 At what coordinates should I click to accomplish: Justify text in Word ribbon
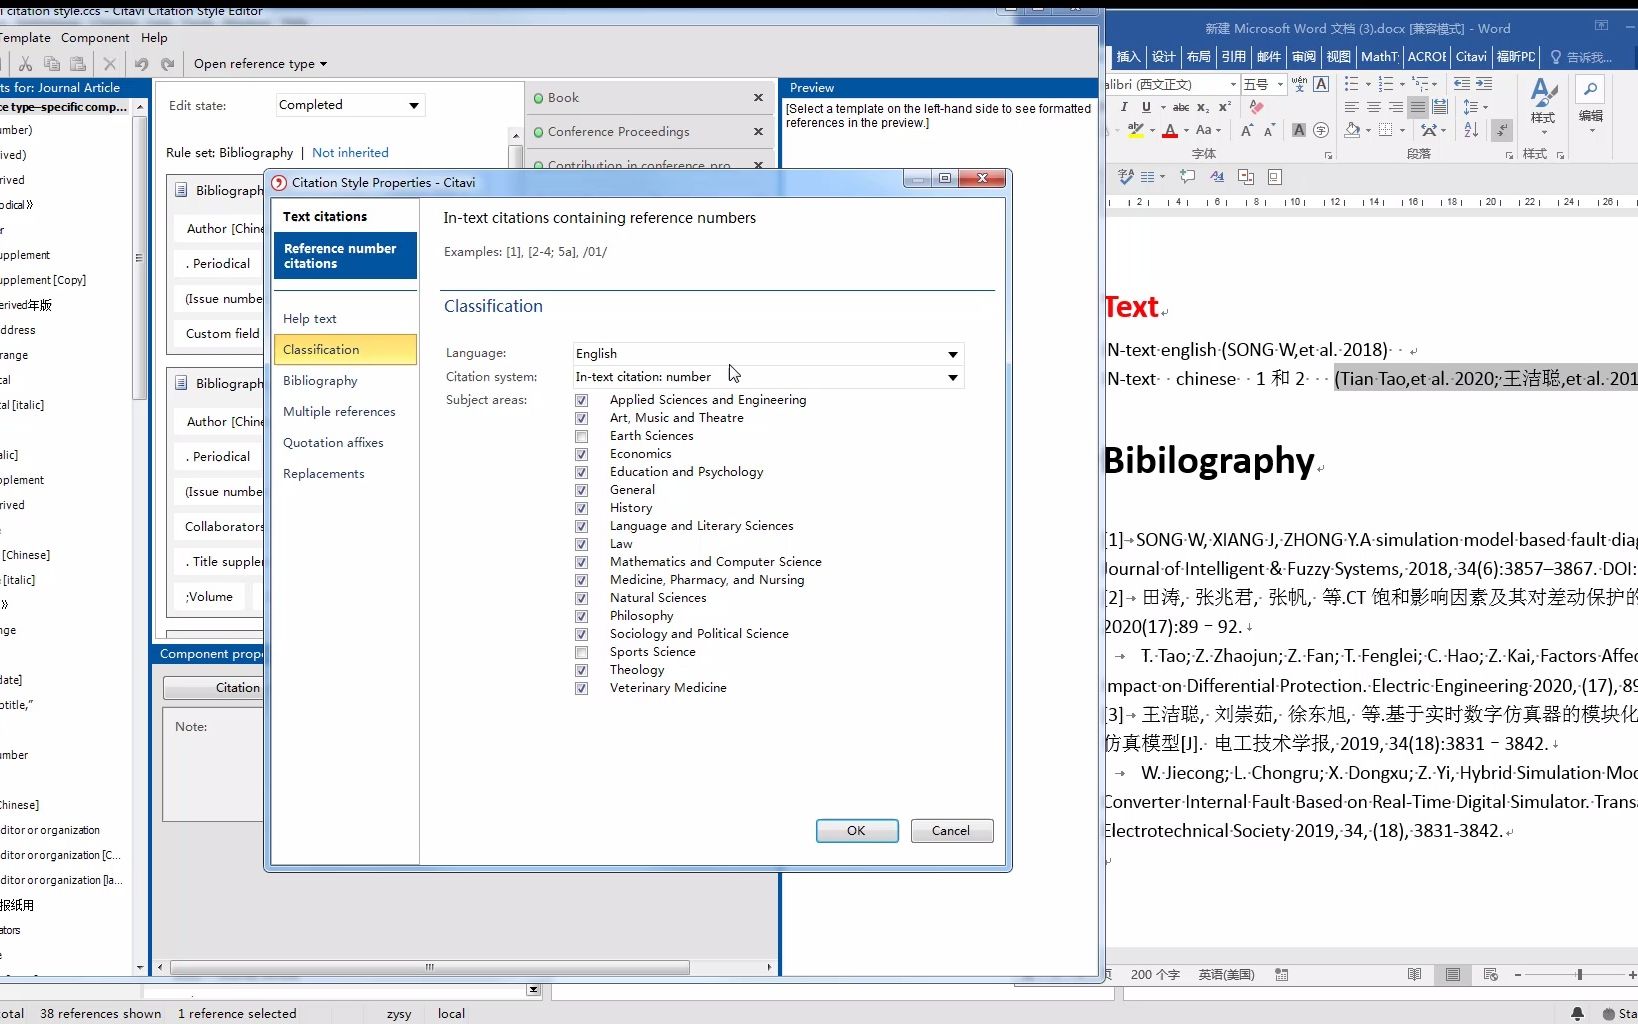pyautogui.click(x=1418, y=107)
